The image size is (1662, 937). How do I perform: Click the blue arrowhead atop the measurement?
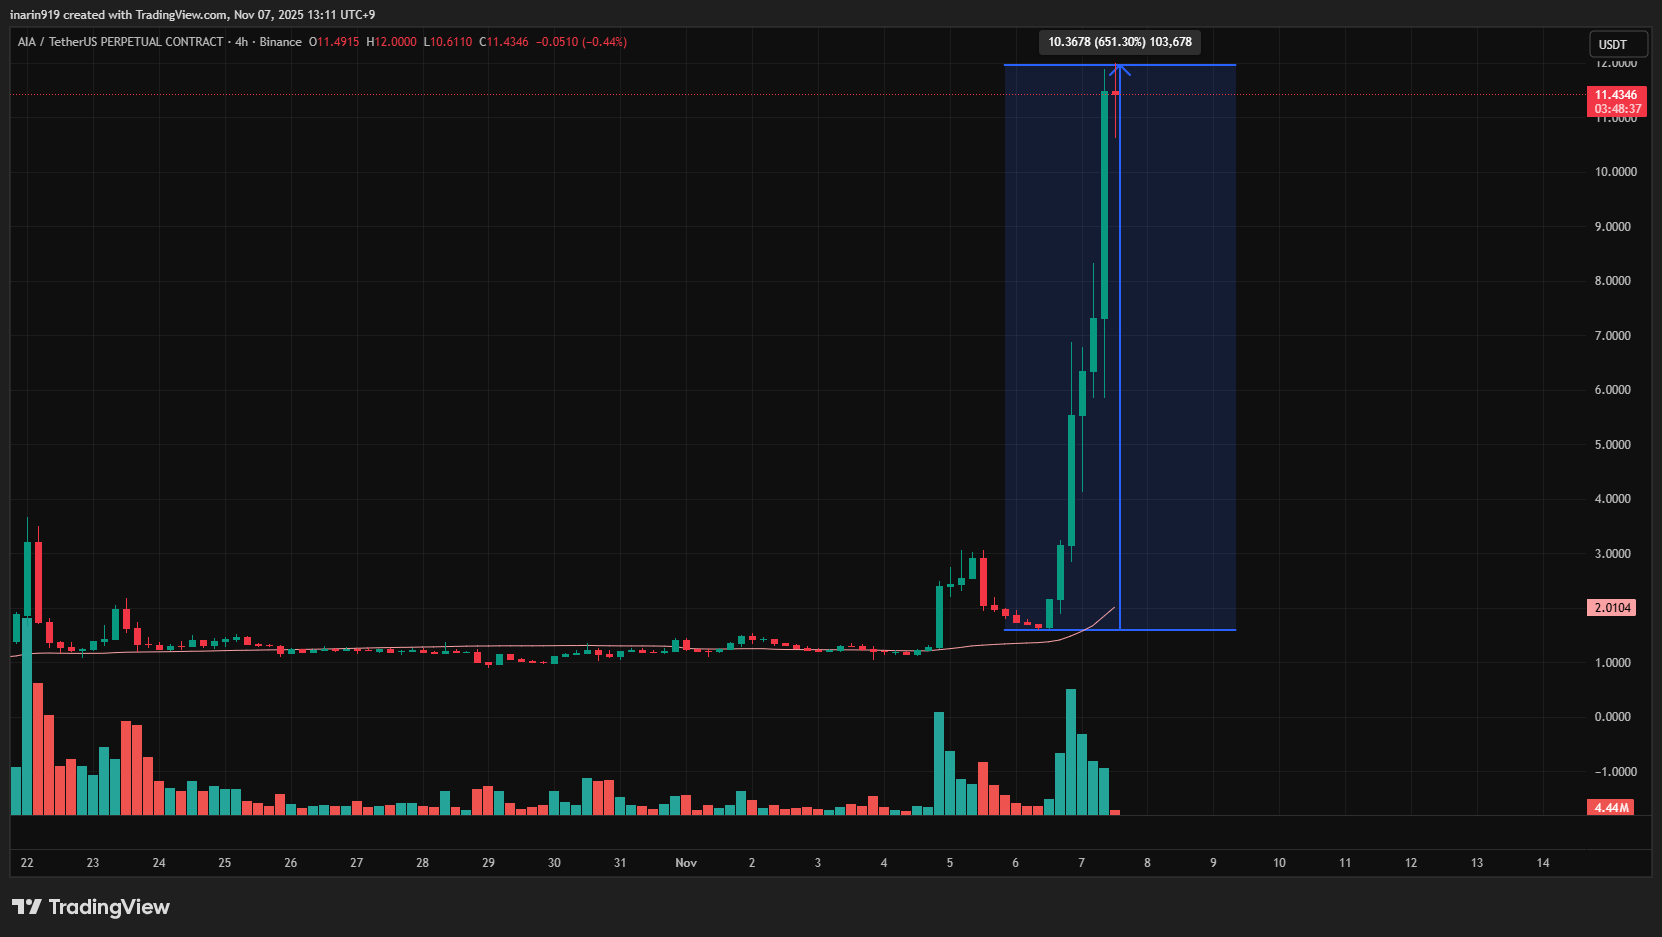pos(1120,69)
